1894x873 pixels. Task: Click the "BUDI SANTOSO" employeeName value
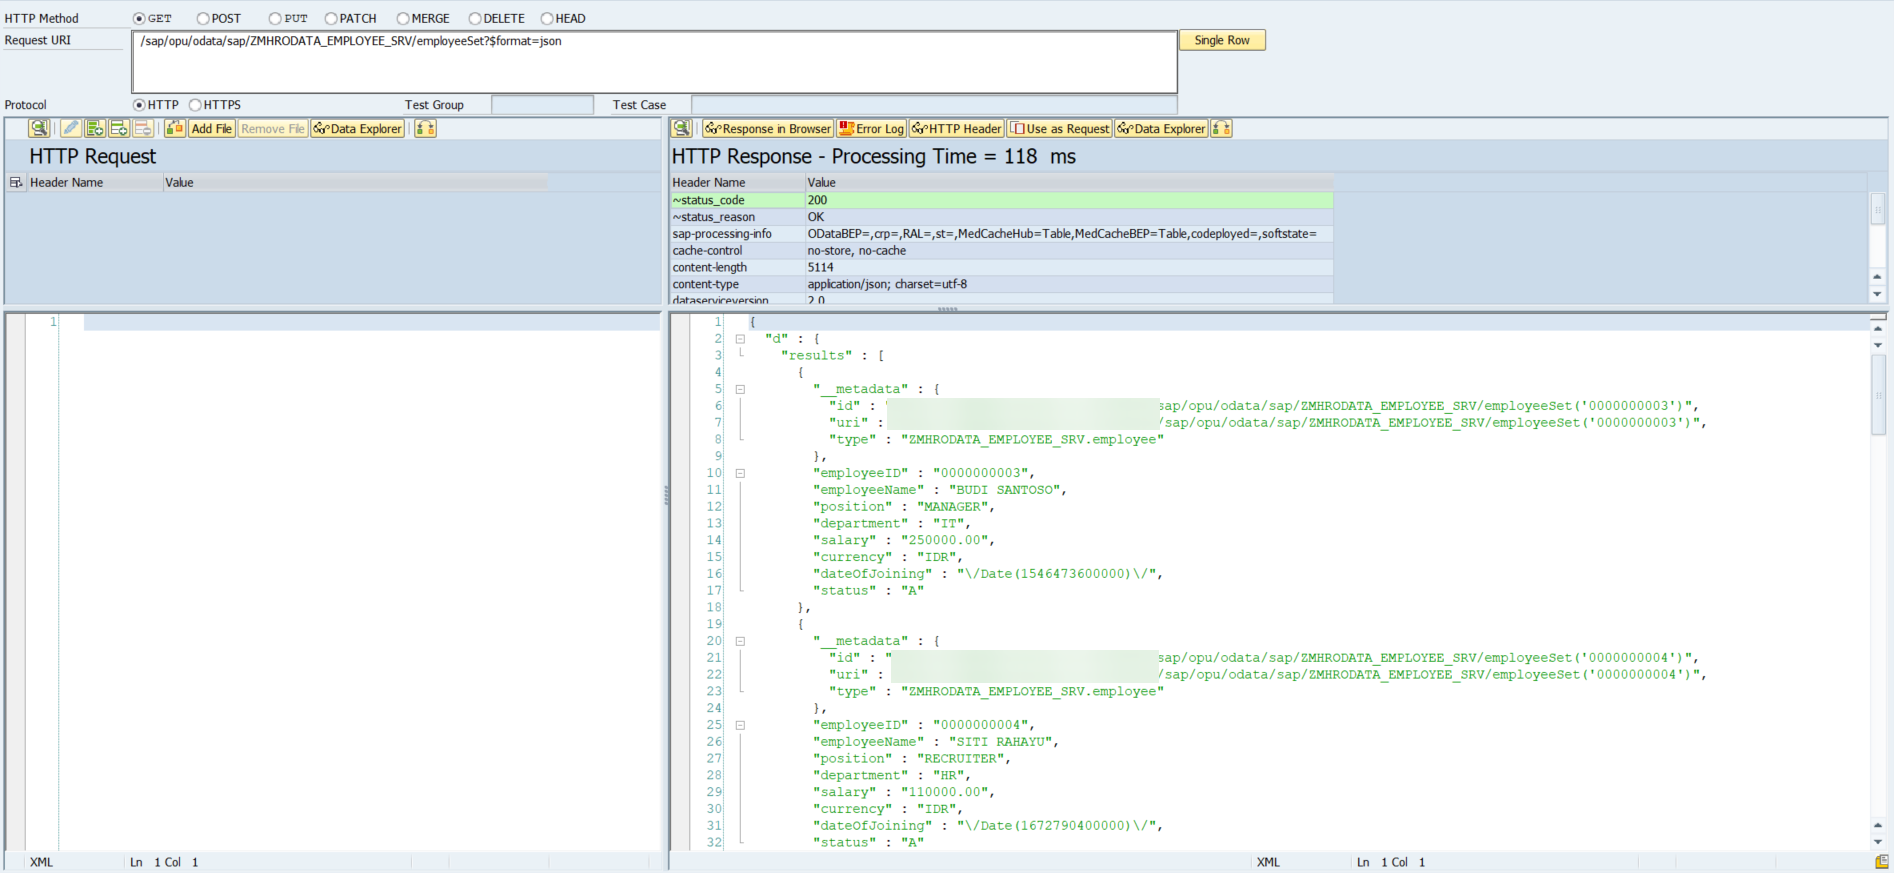coord(1006,490)
